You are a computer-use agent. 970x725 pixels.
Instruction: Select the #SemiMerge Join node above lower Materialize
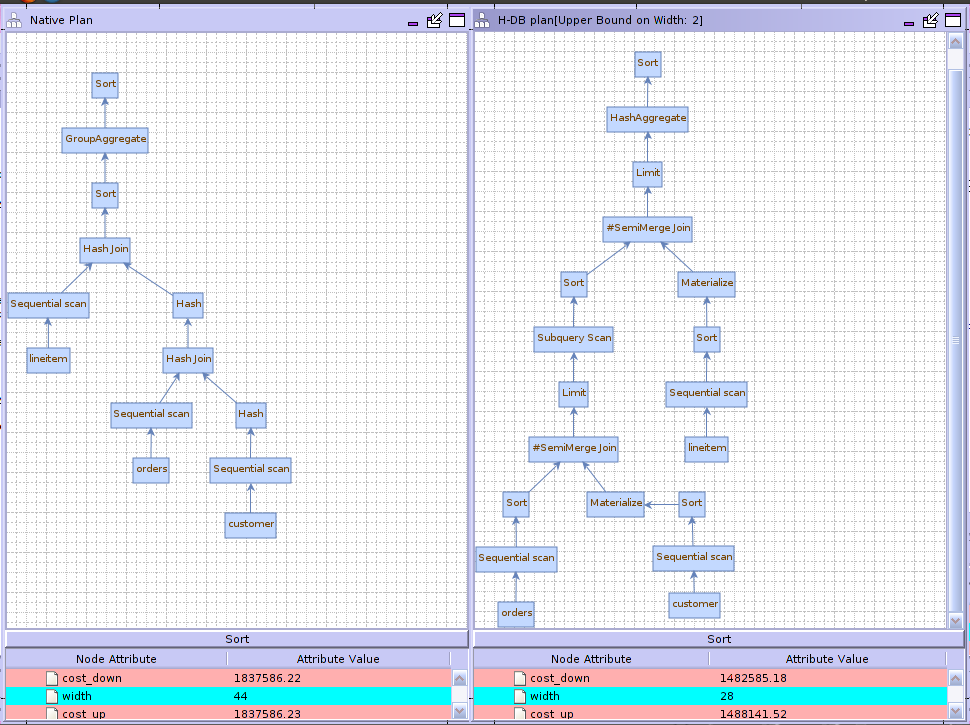pyautogui.click(x=573, y=448)
